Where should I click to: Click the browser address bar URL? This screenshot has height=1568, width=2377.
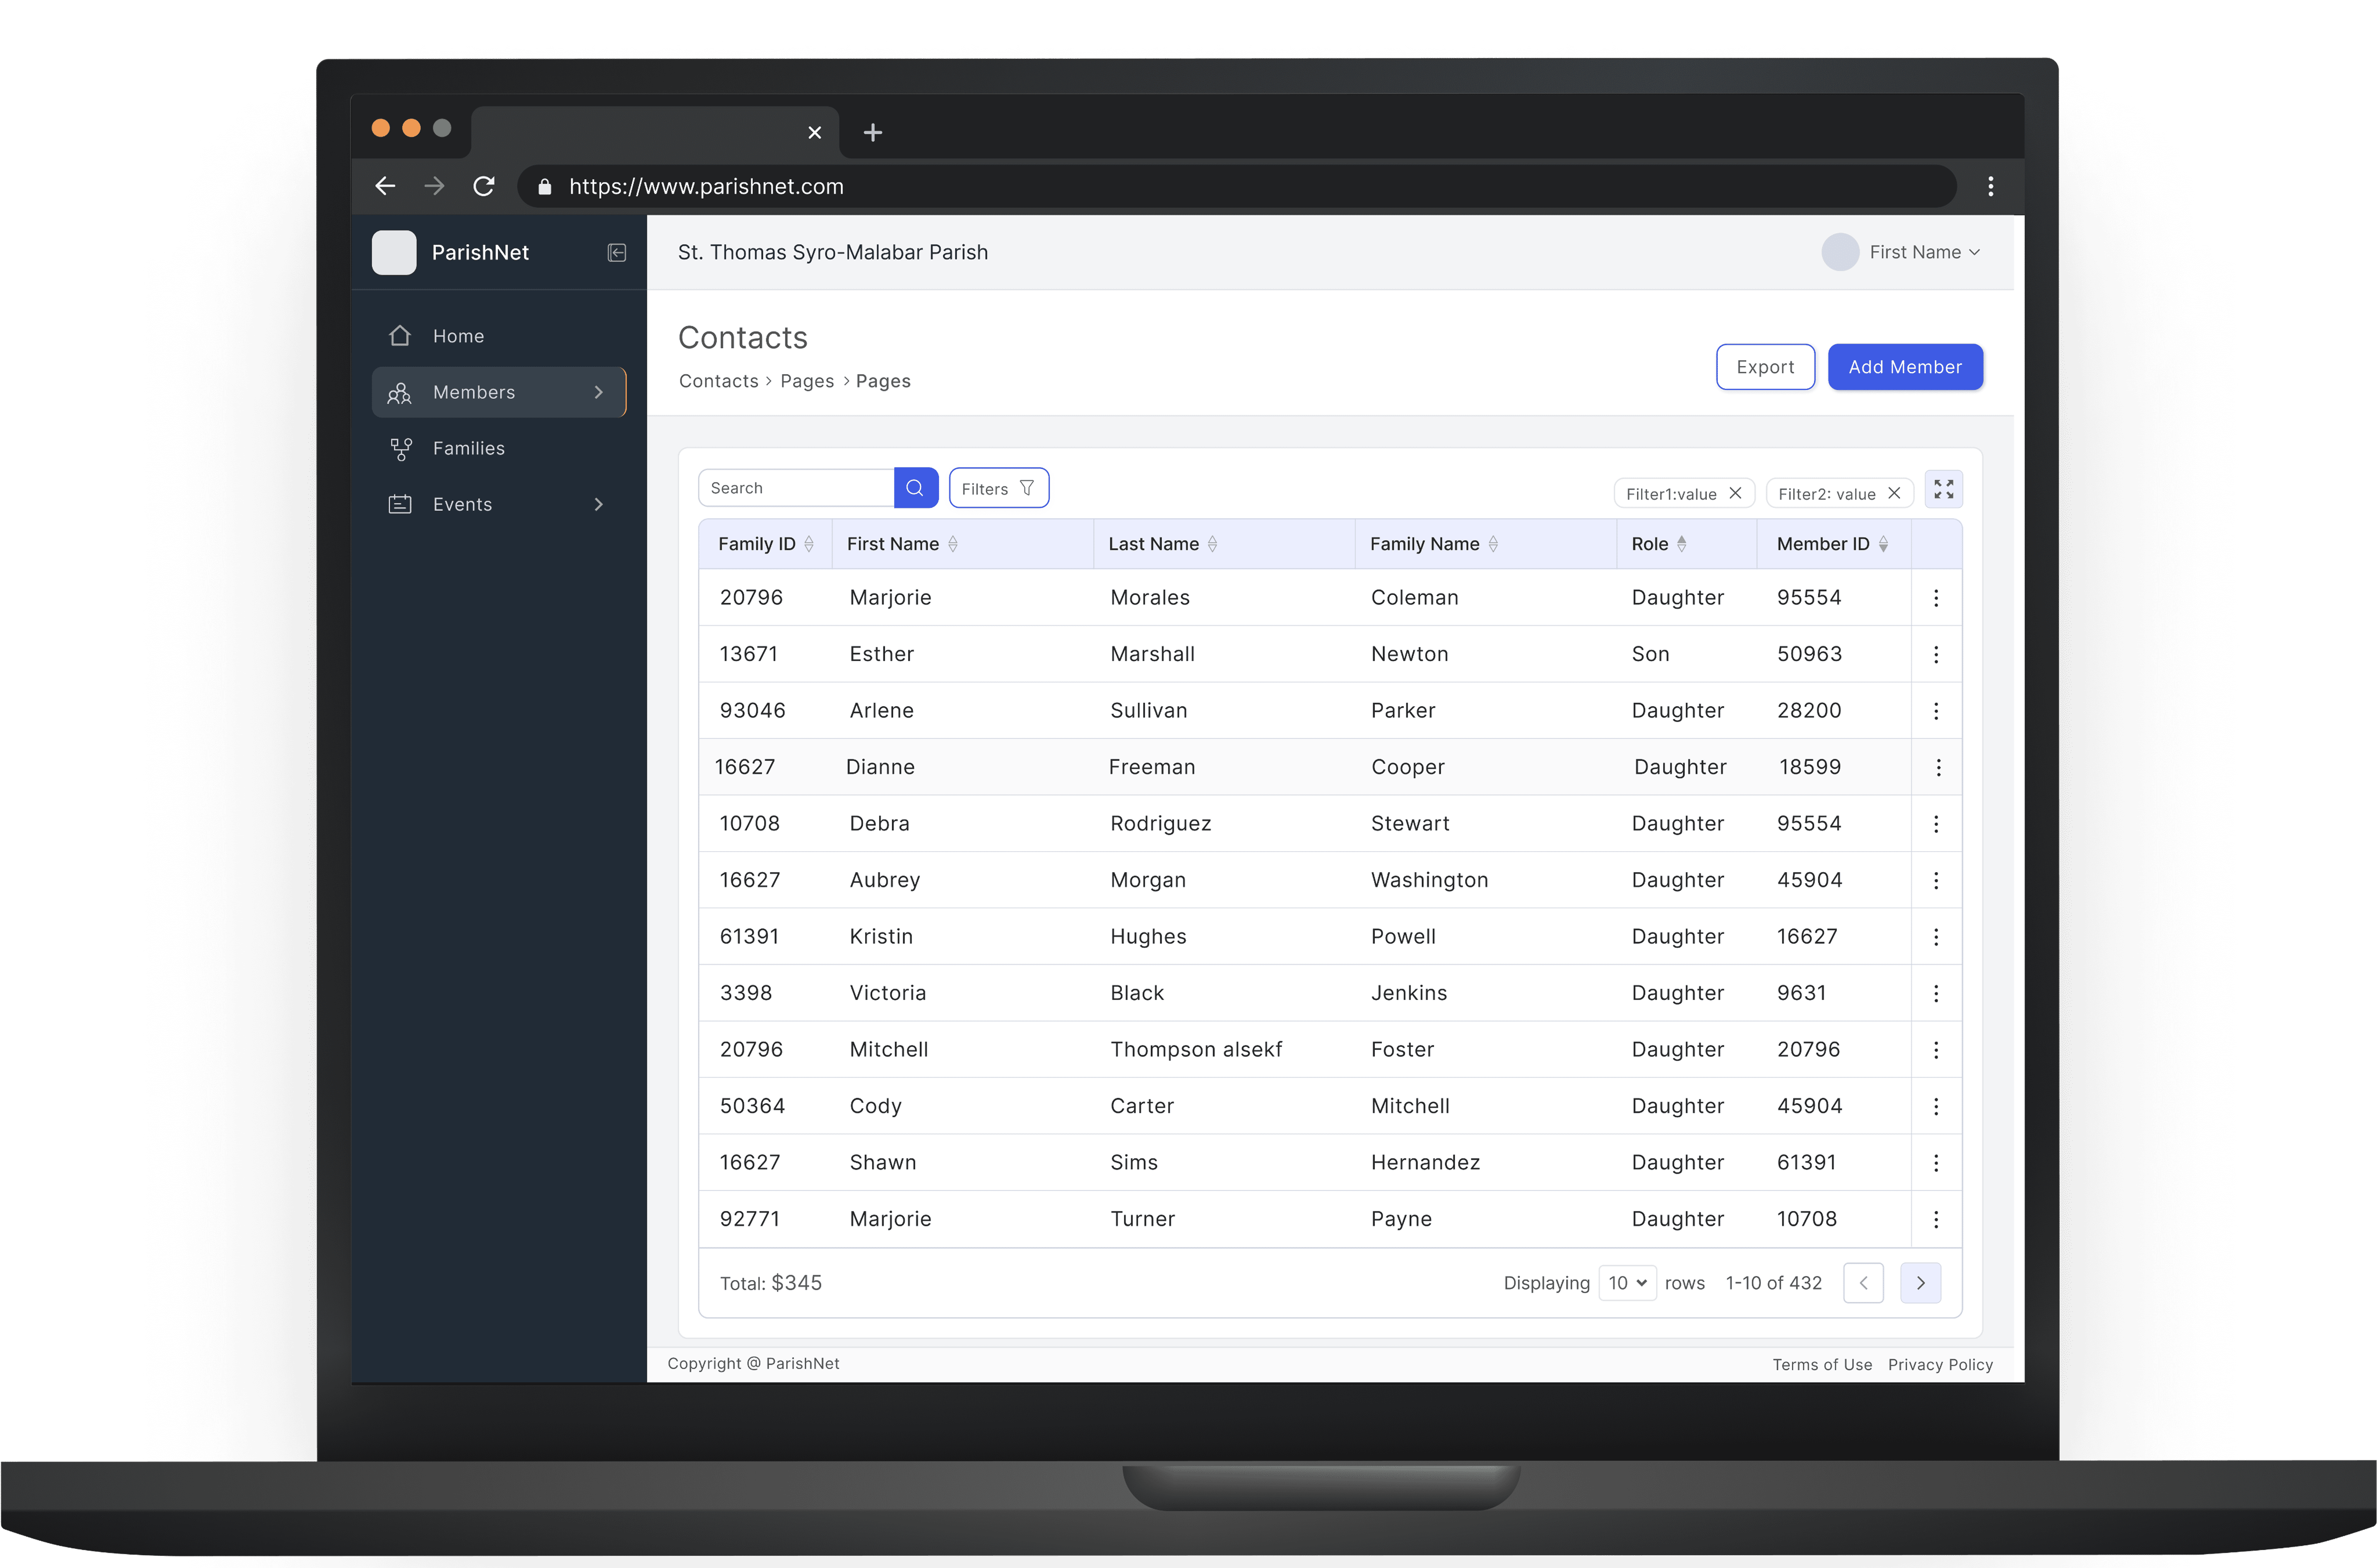706,186
